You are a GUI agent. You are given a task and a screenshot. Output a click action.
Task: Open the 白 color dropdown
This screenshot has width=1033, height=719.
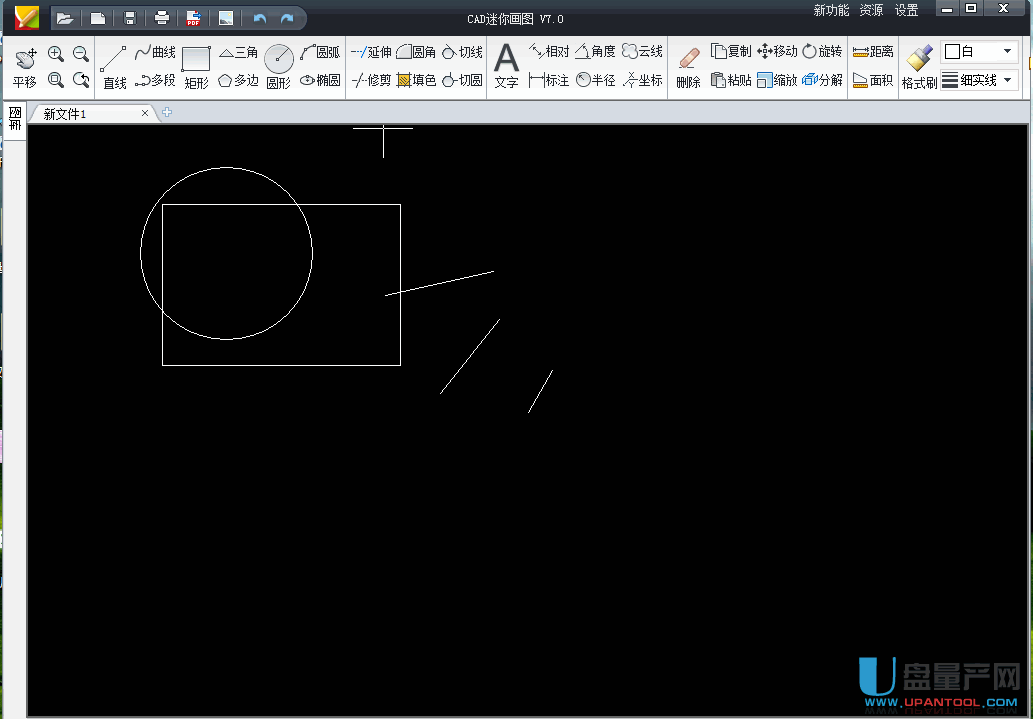coord(1007,51)
